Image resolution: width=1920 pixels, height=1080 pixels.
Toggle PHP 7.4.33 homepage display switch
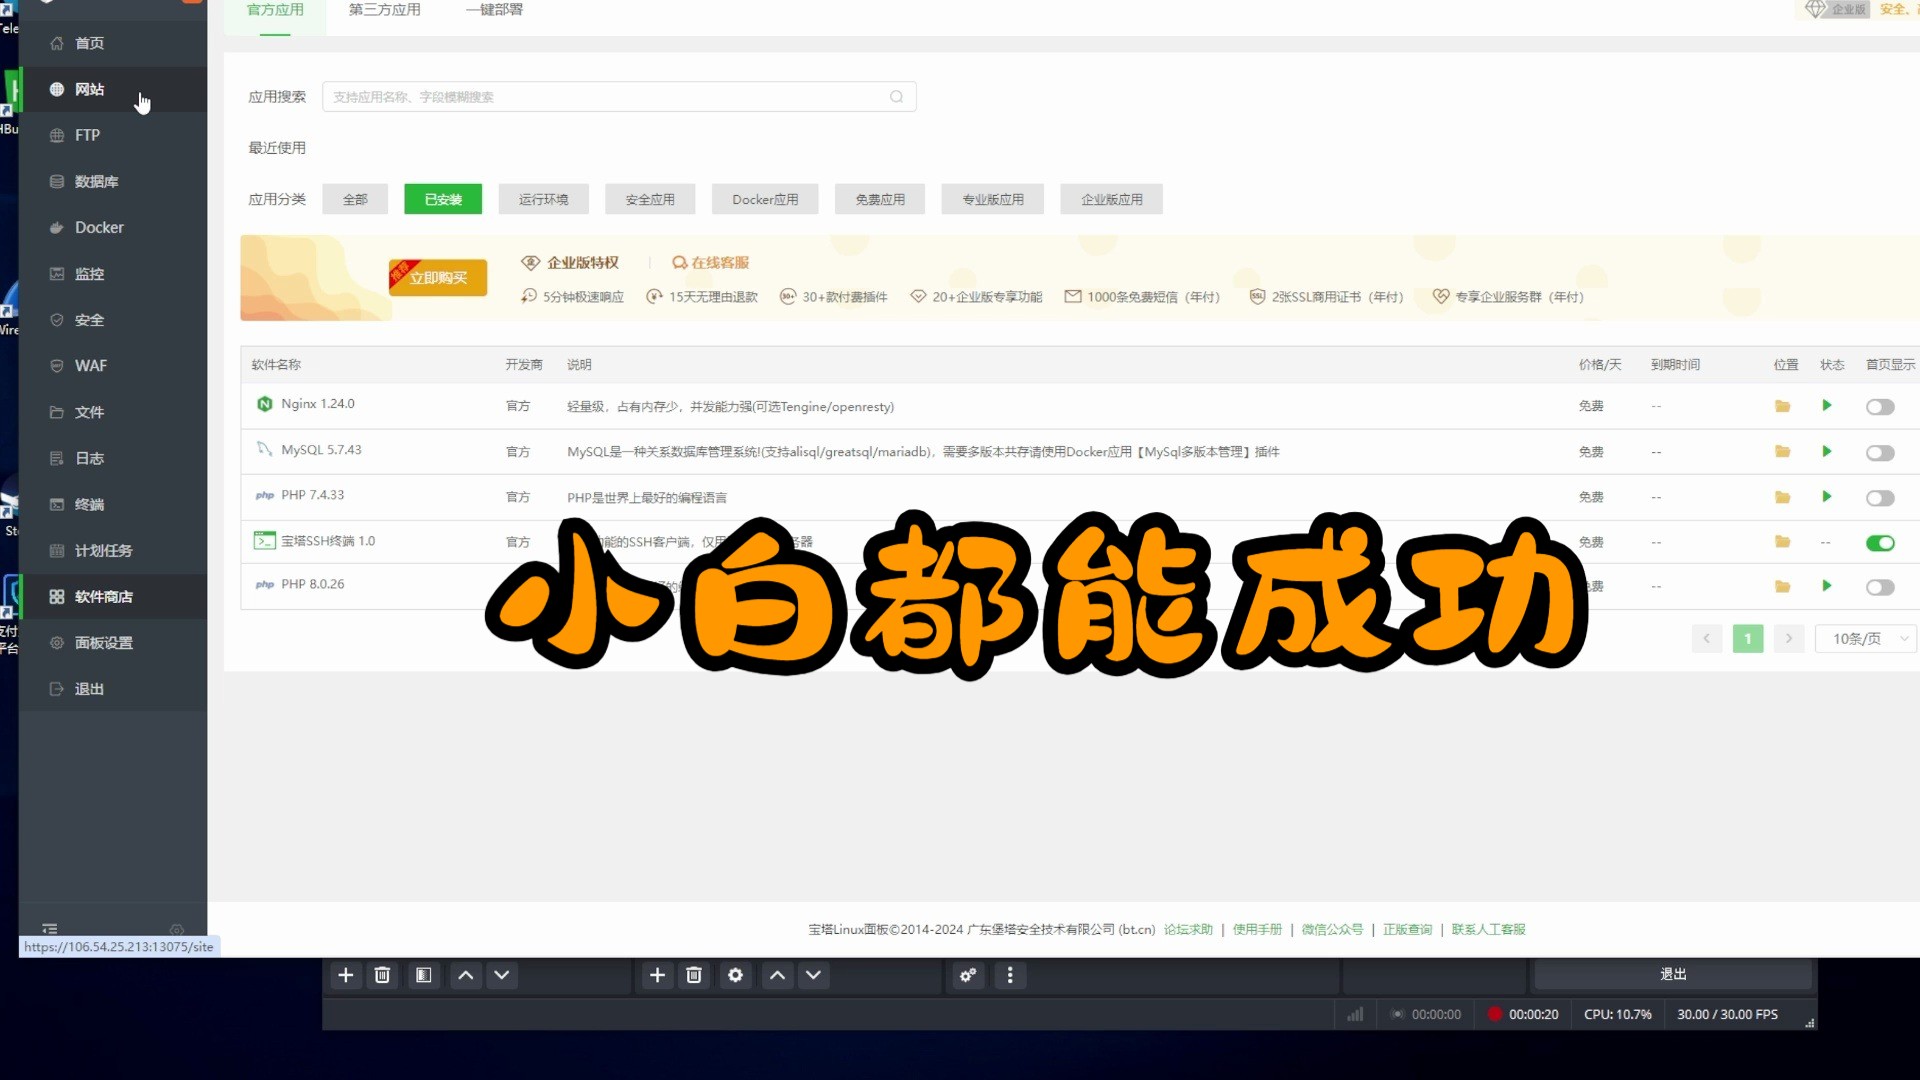1880,498
